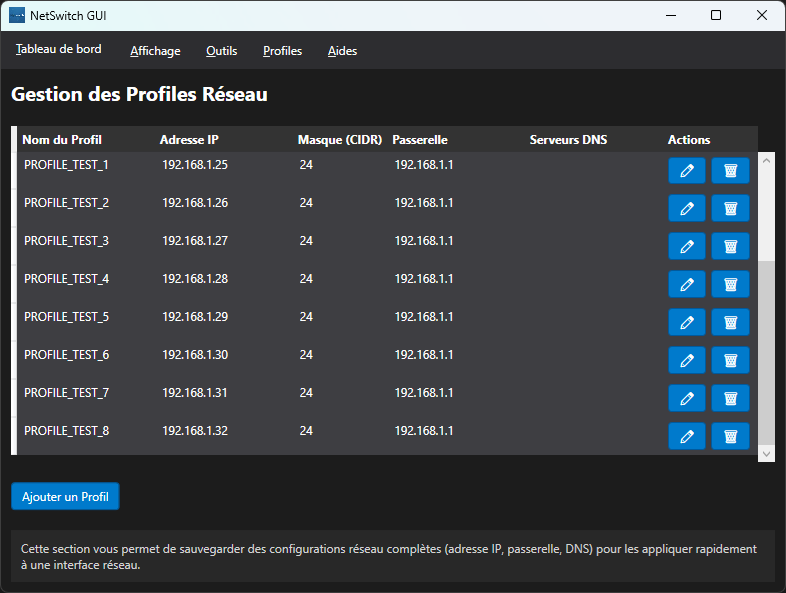
Task: Click the mask value 24 for PROFILE_TEST_1
Action: click(306, 165)
